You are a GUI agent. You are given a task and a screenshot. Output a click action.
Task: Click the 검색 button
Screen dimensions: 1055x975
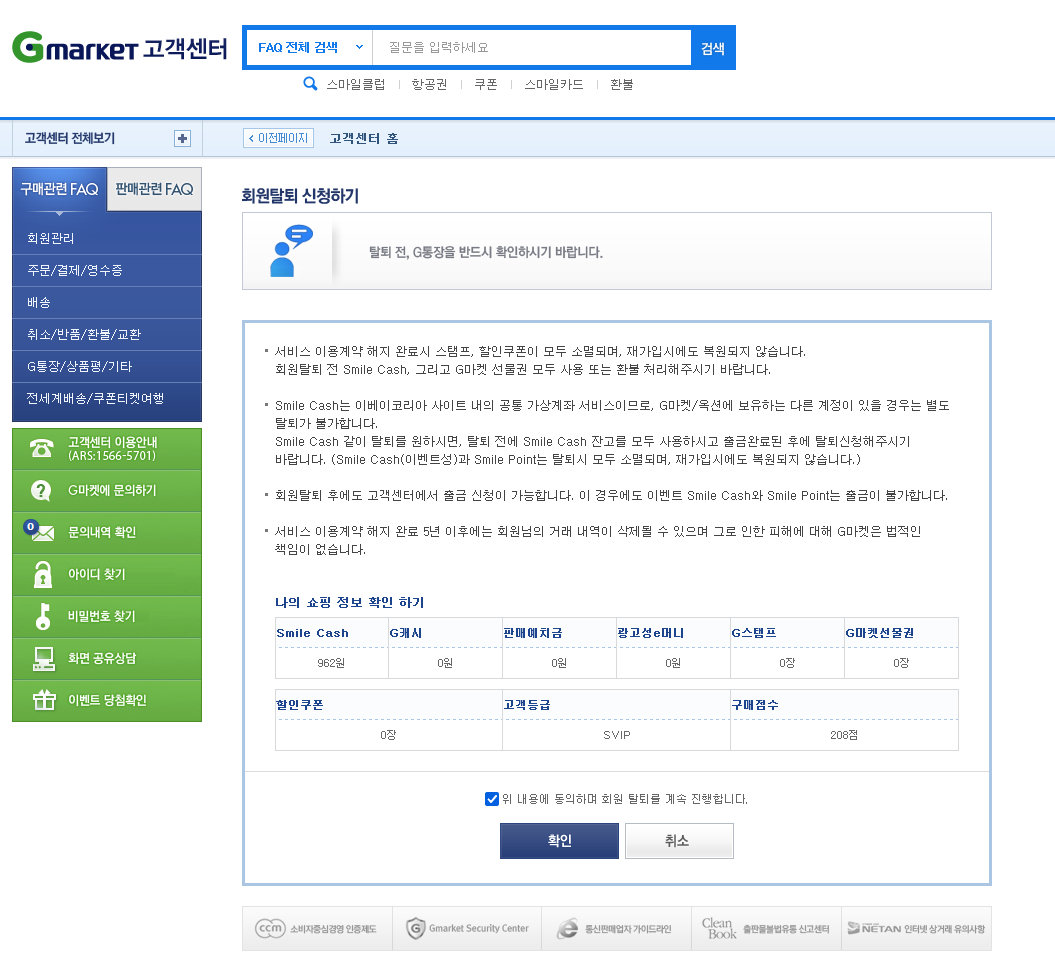tap(713, 48)
